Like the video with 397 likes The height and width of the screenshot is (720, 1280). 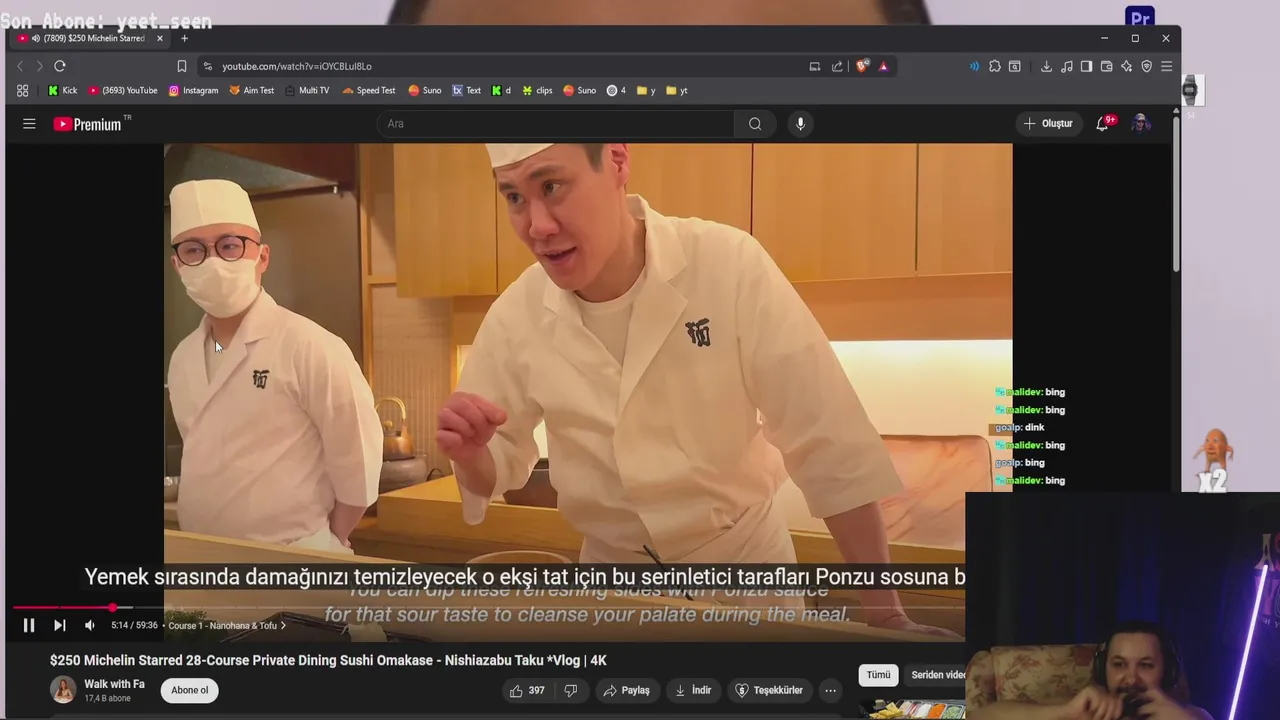coord(527,690)
